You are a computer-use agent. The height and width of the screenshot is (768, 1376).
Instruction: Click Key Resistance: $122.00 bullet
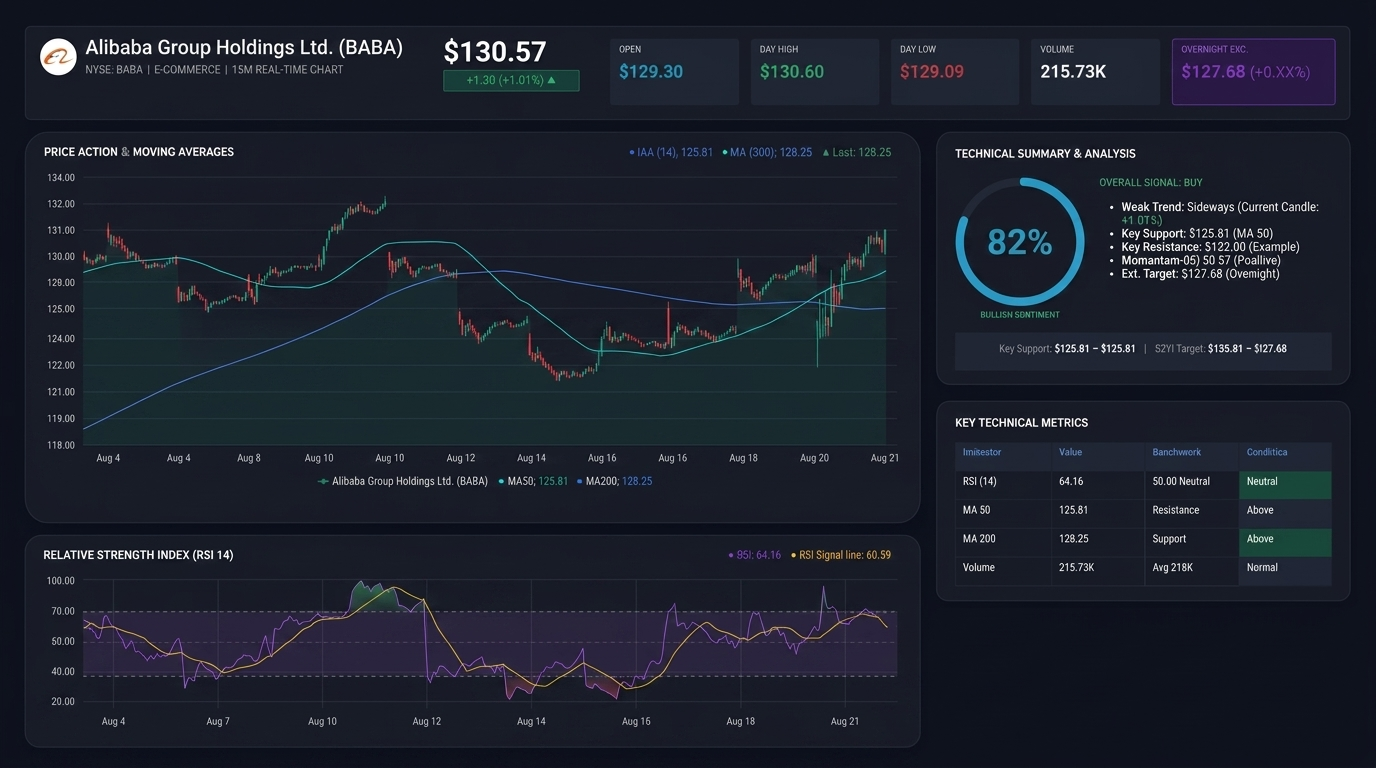1210,247
